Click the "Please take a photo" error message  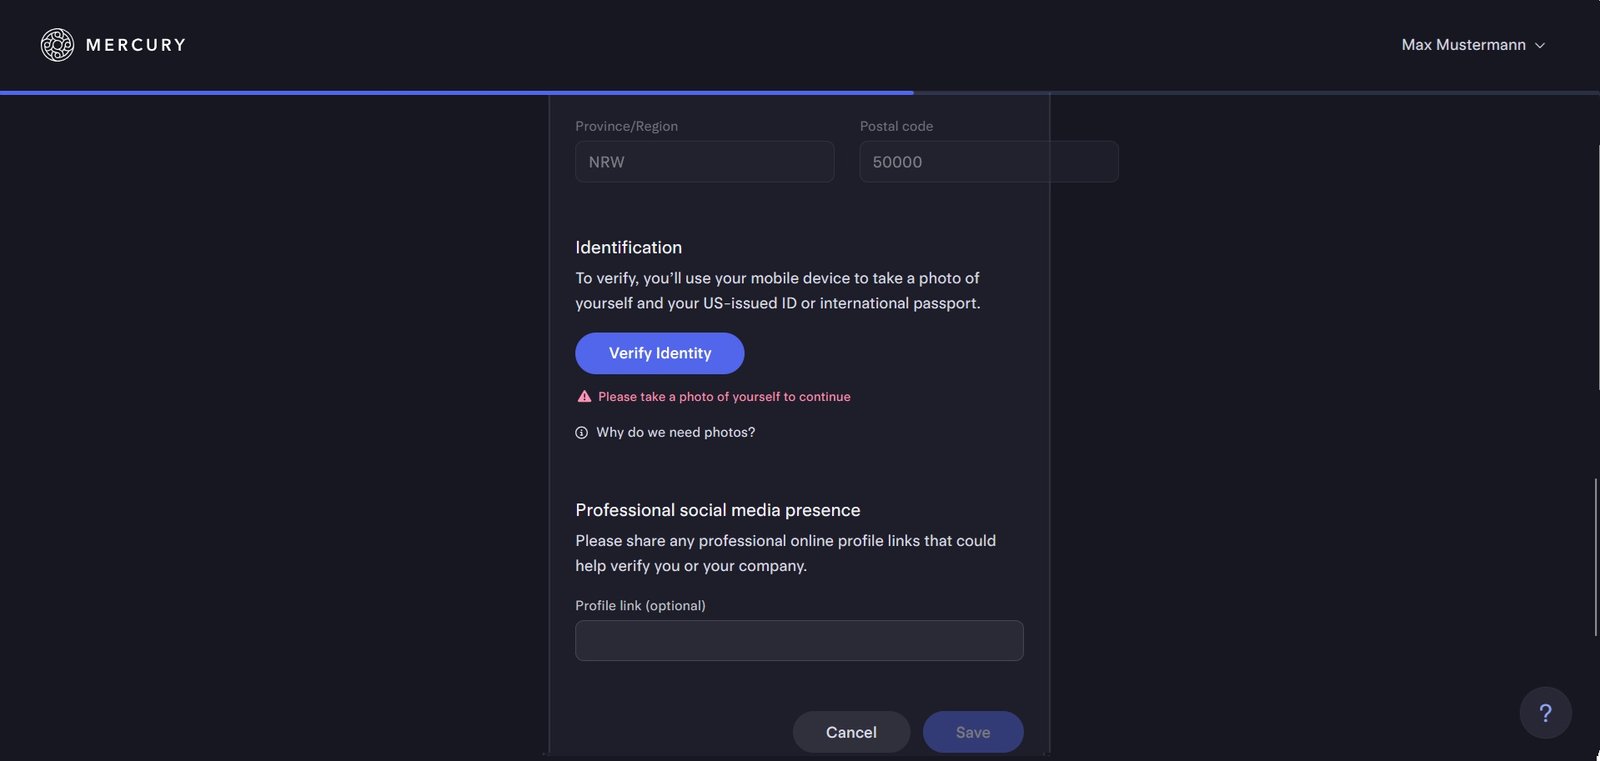[x=724, y=397]
